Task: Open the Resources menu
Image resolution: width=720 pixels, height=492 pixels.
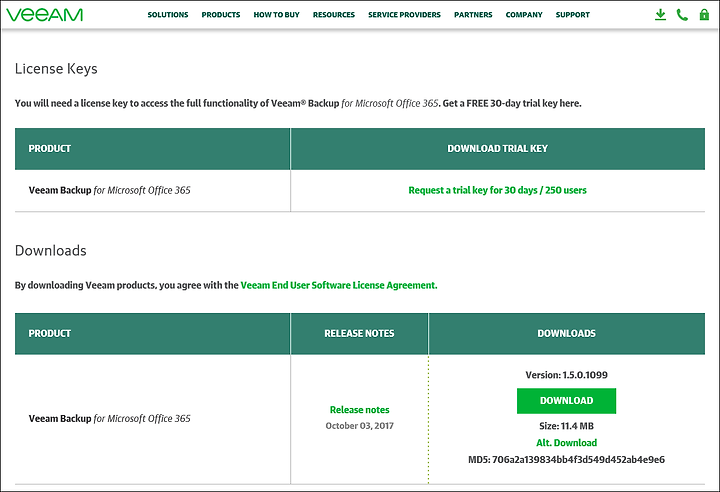Action: [334, 15]
